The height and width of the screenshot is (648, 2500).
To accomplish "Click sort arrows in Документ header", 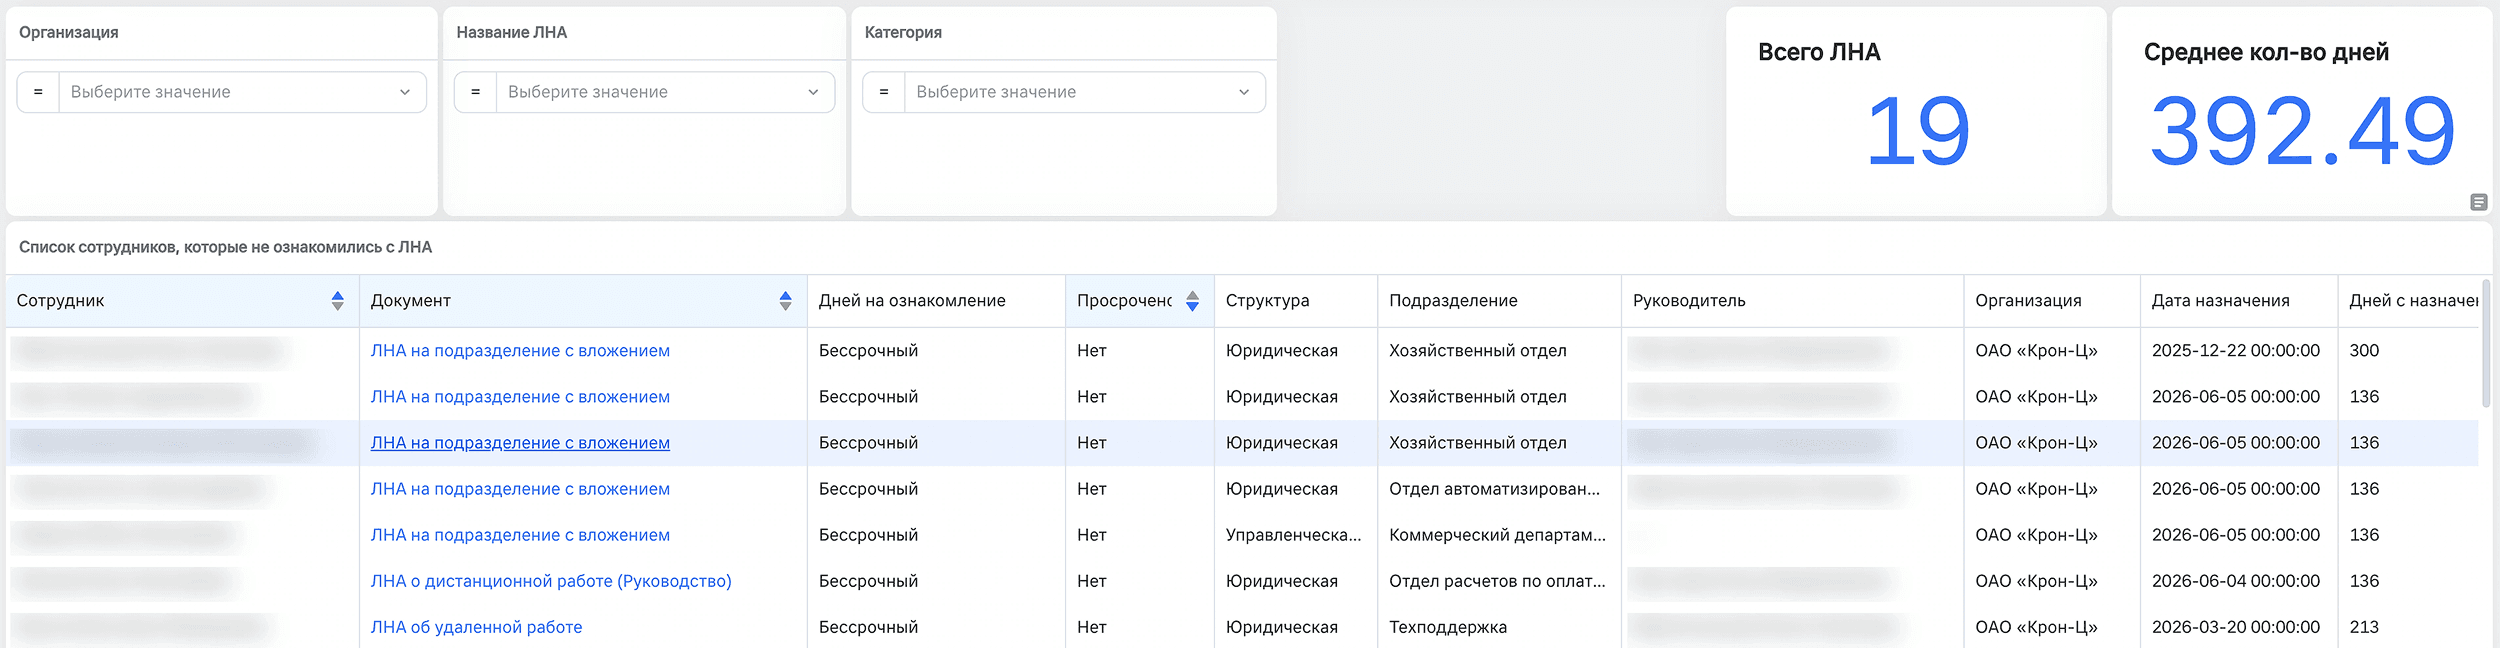I will tap(785, 301).
